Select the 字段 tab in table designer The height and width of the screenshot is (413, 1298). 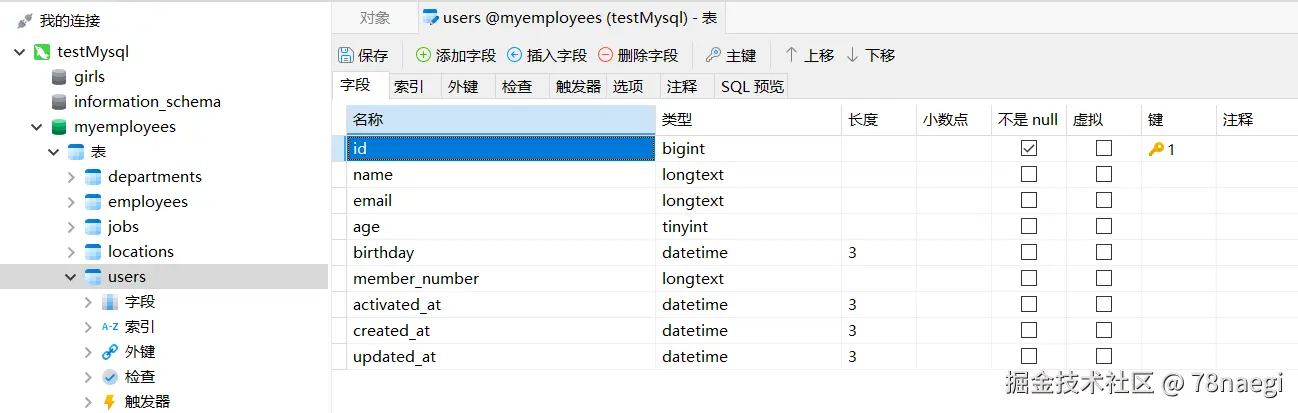pos(355,86)
